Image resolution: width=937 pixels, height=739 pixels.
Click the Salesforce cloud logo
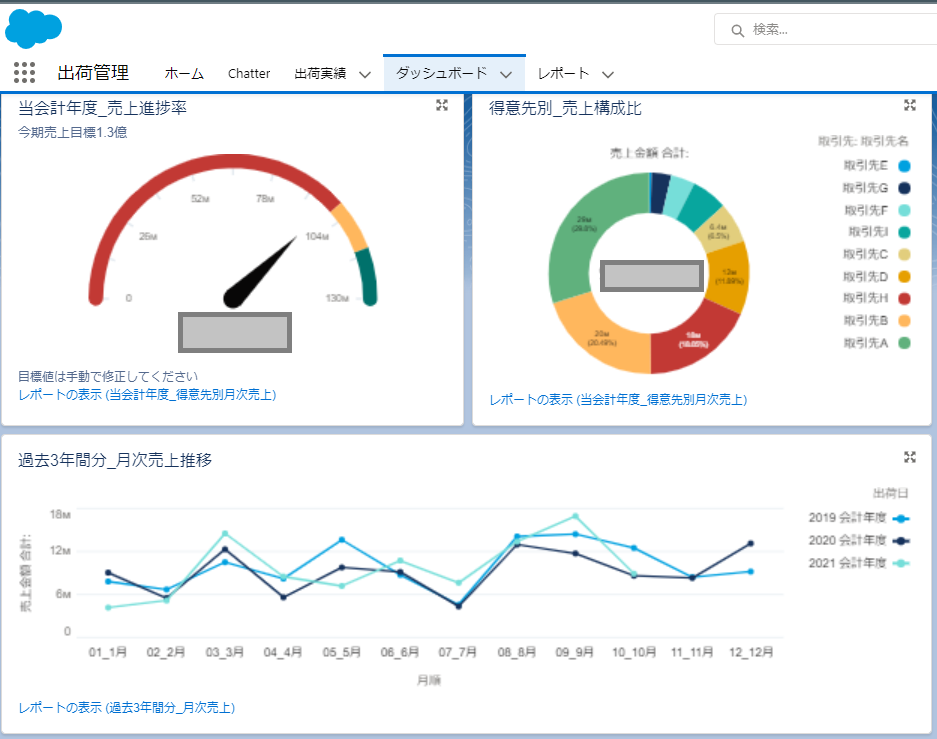(x=33, y=28)
